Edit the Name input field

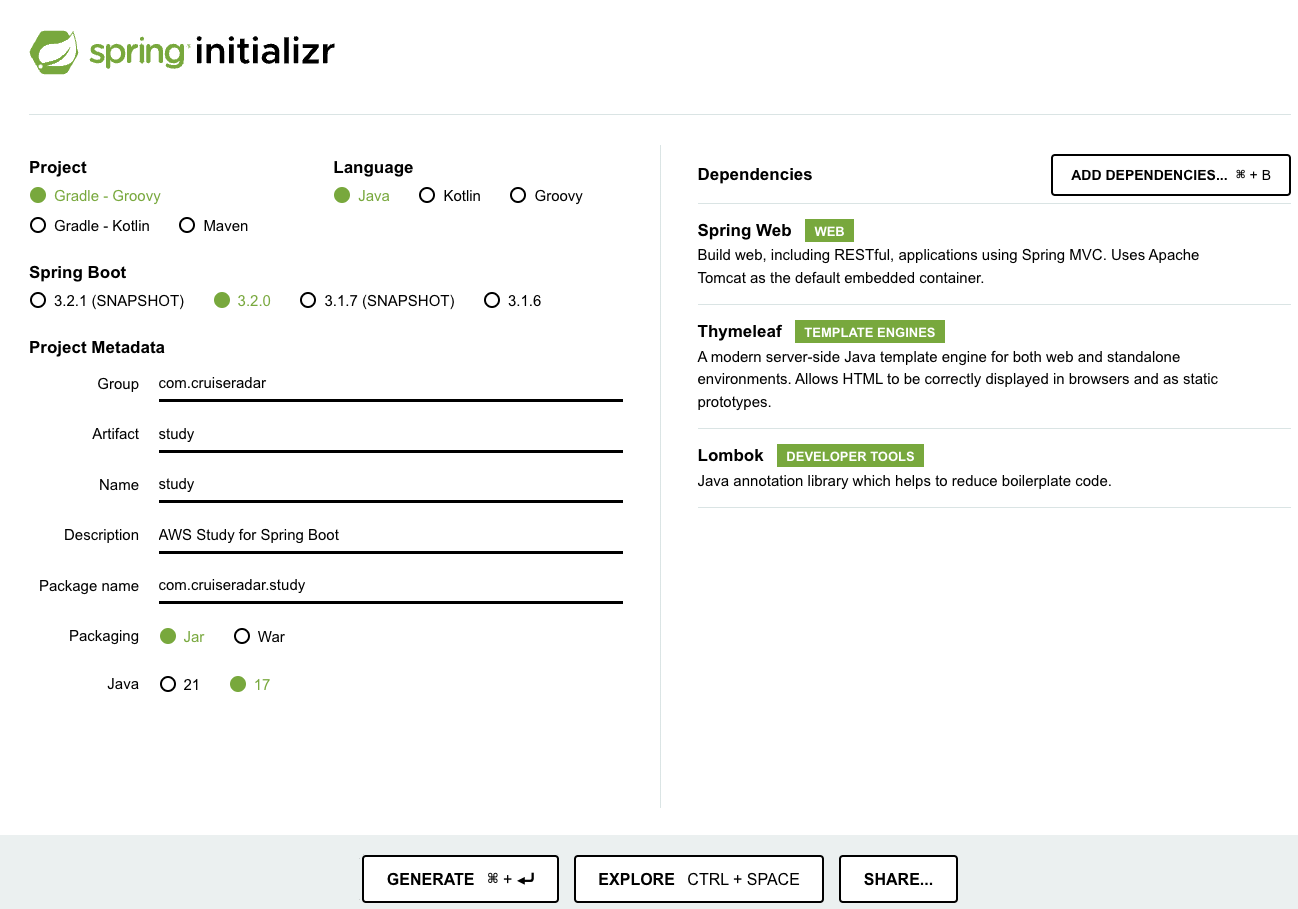tap(390, 485)
